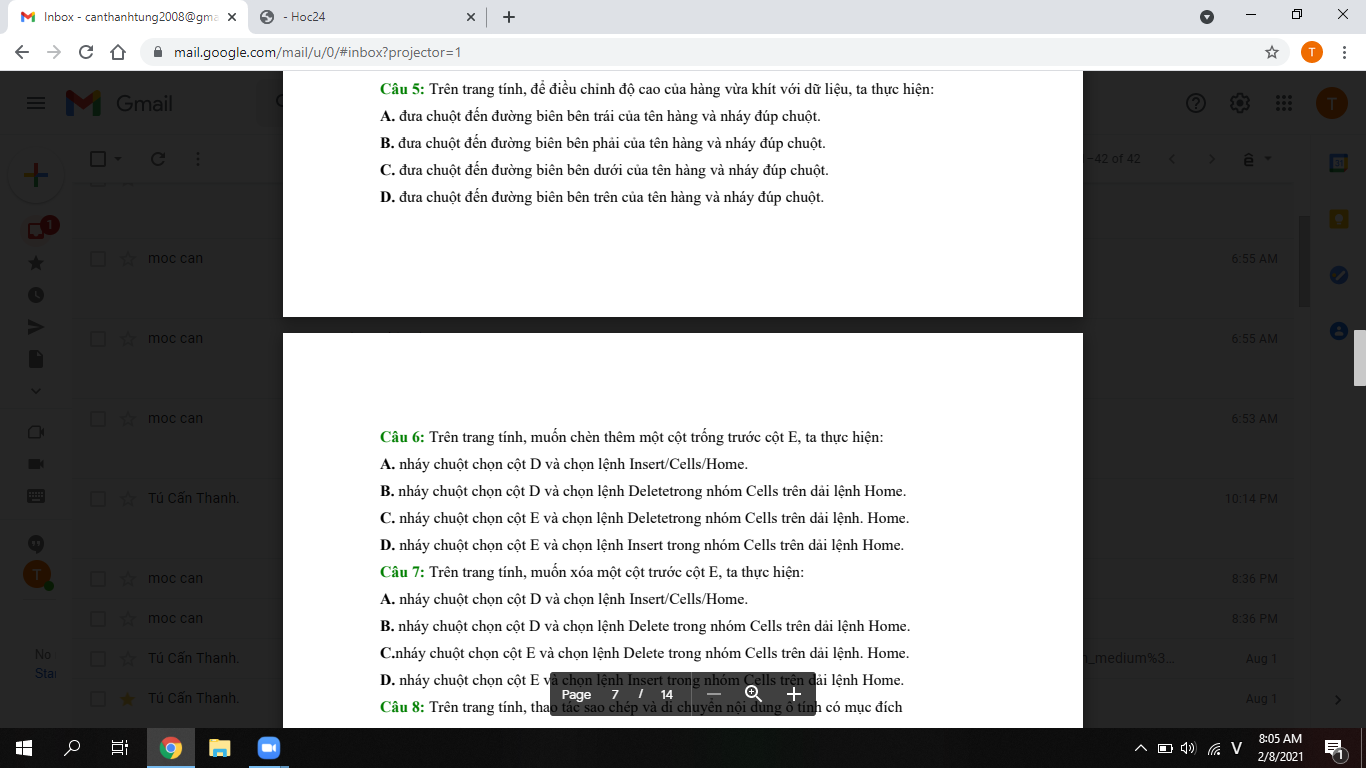Open Gmail Settings gear icon
The image size is (1366, 768).
(x=1240, y=103)
